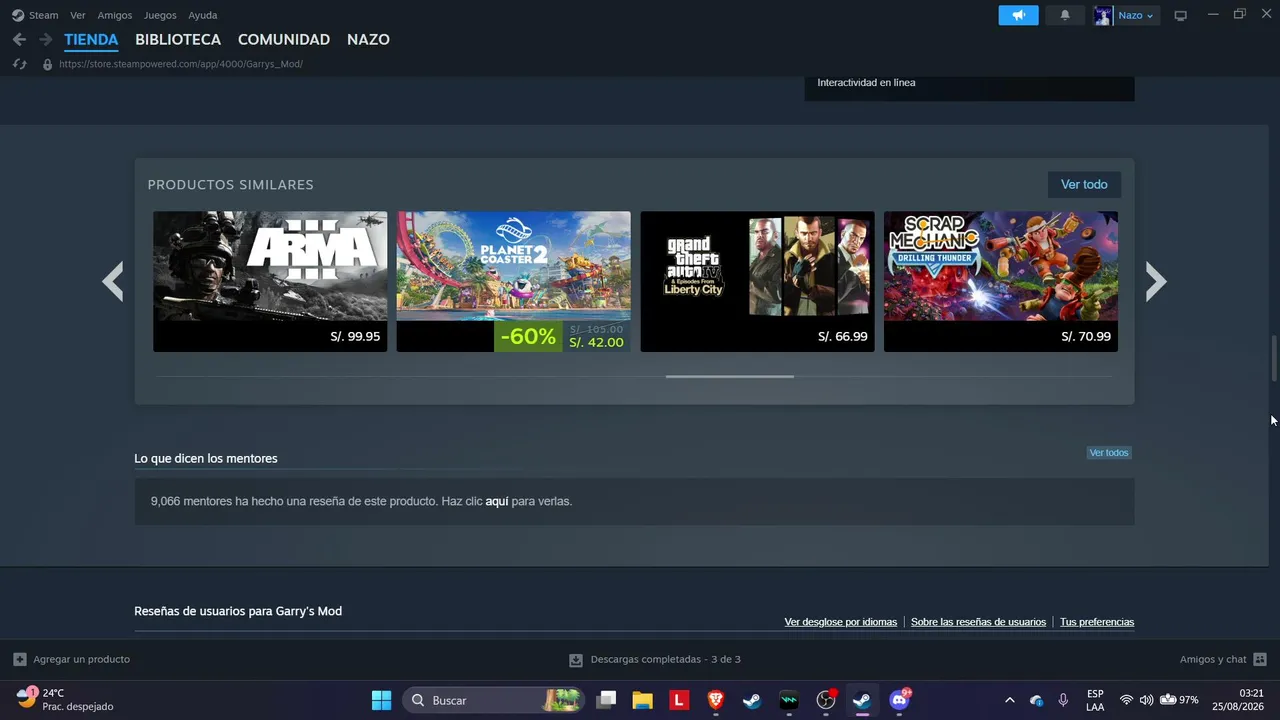The width and height of the screenshot is (1280, 720).
Task: Click the aquí link for curator reviews
Action: (497, 501)
